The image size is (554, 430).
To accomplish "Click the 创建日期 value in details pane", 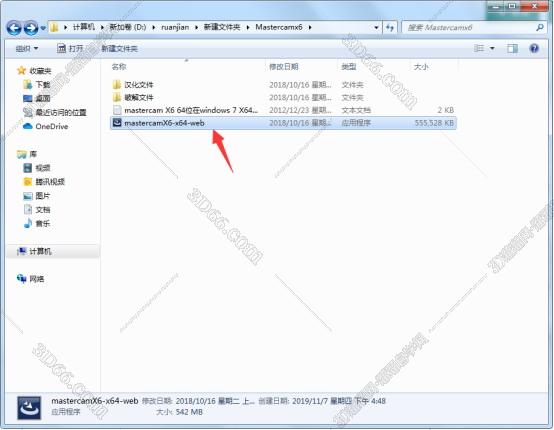I will point(339,401).
